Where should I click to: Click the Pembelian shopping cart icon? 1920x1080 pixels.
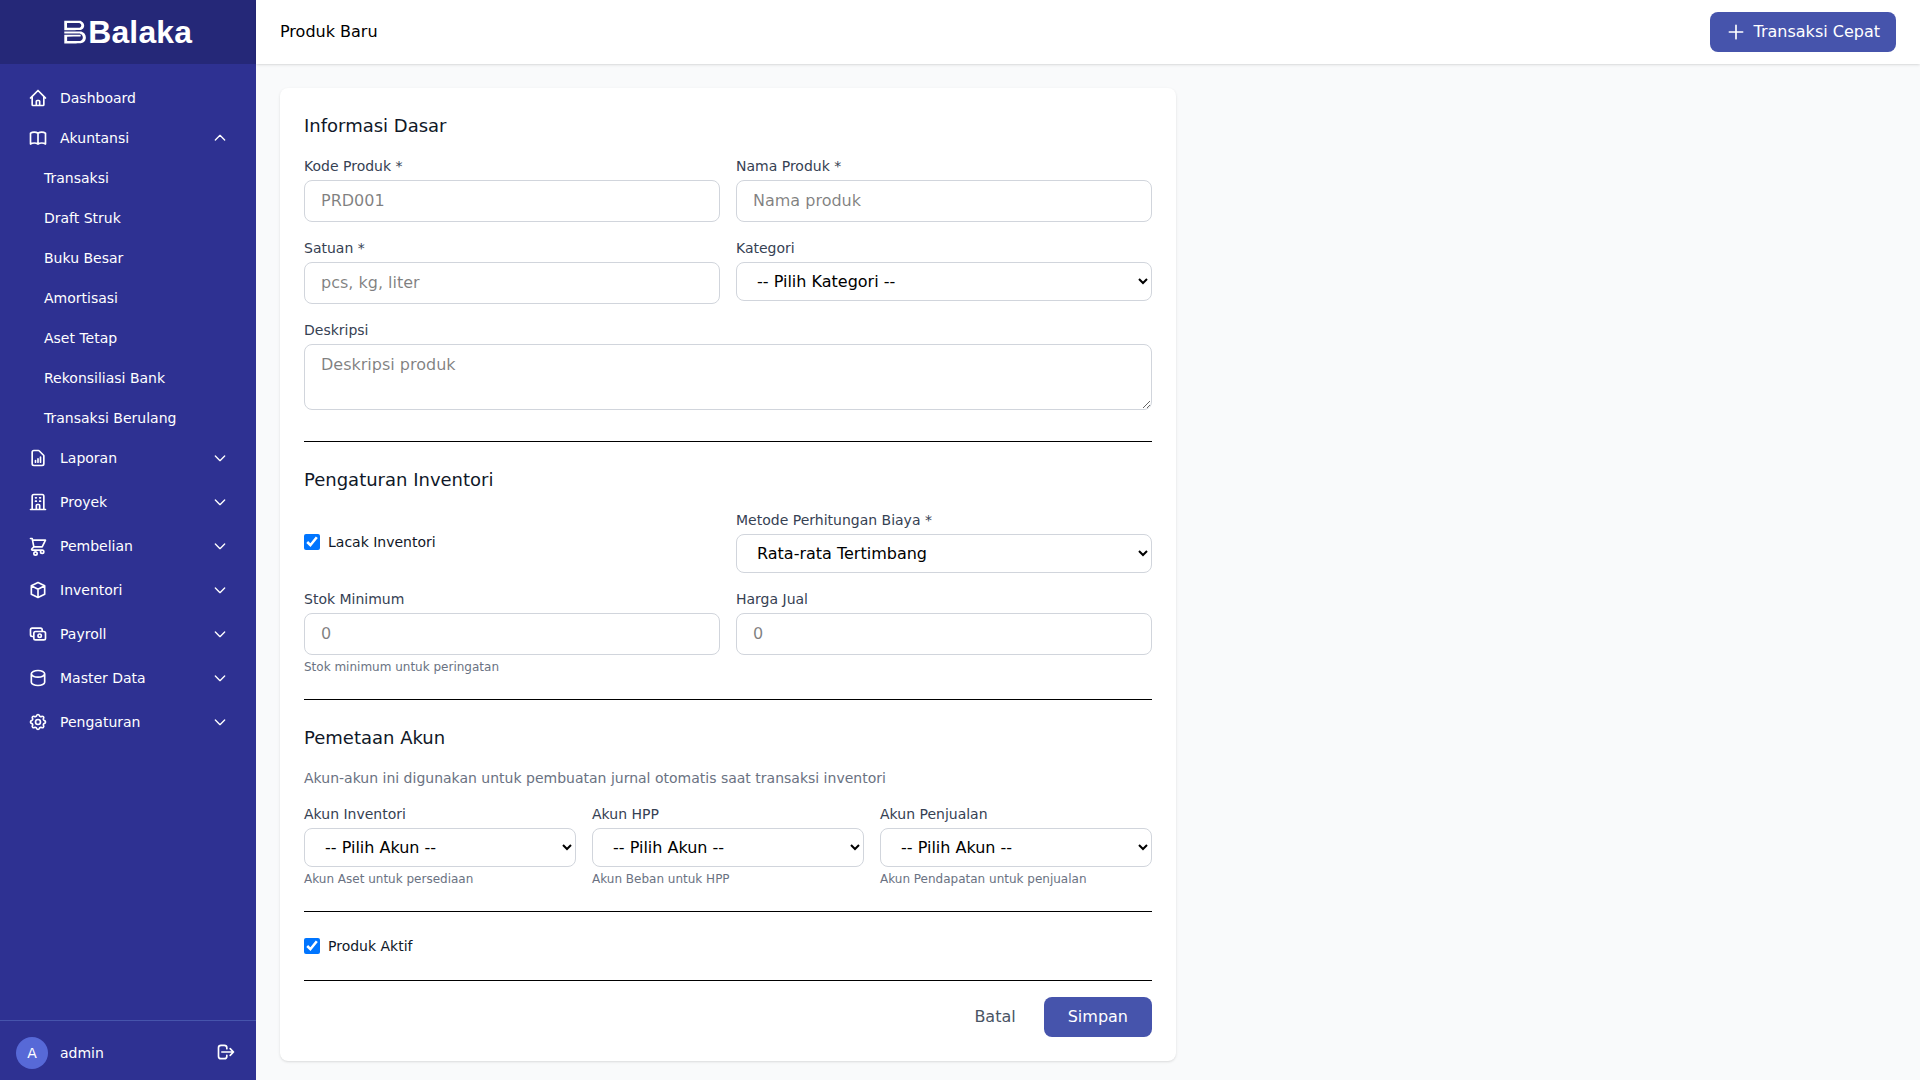(38, 546)
